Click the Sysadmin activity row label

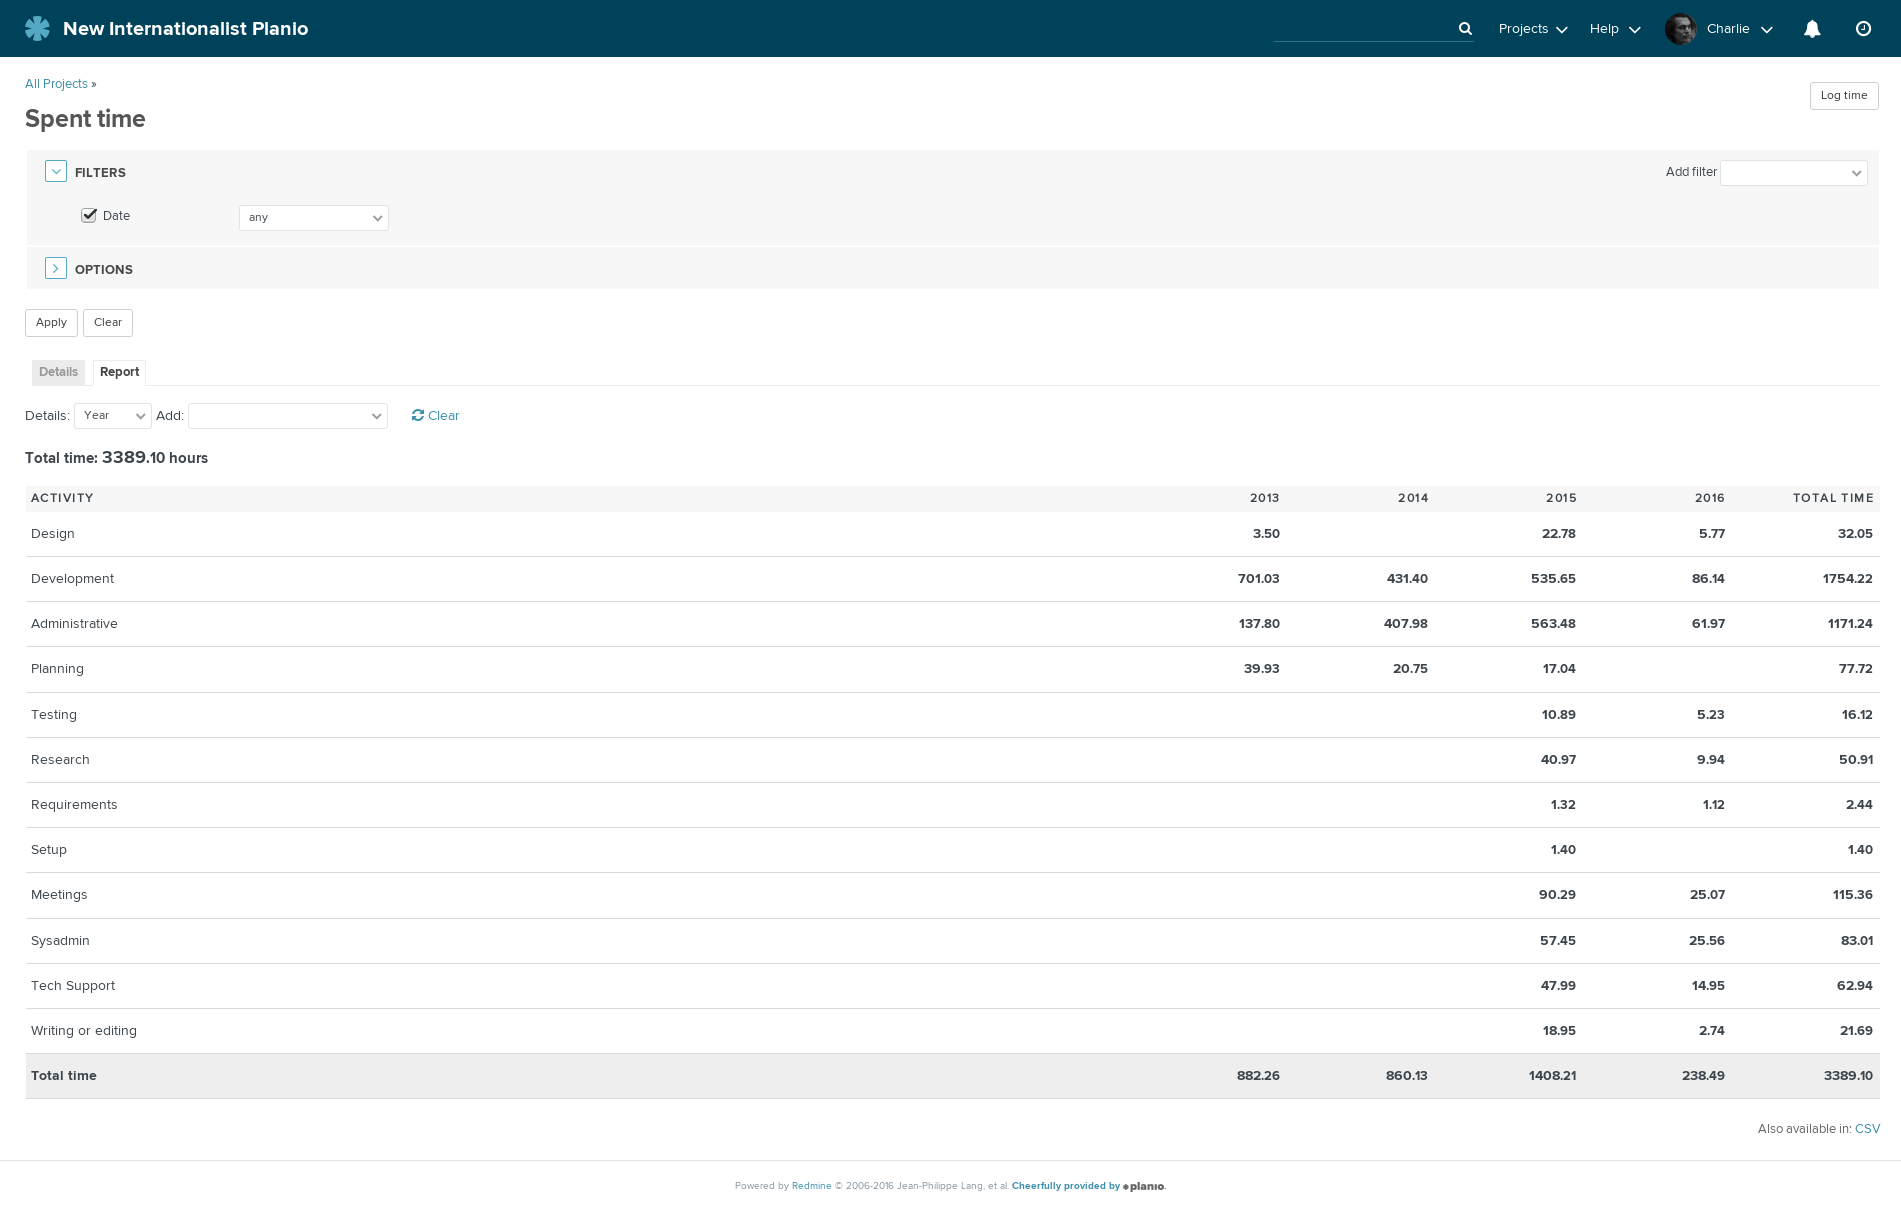[x=60, y=941]
